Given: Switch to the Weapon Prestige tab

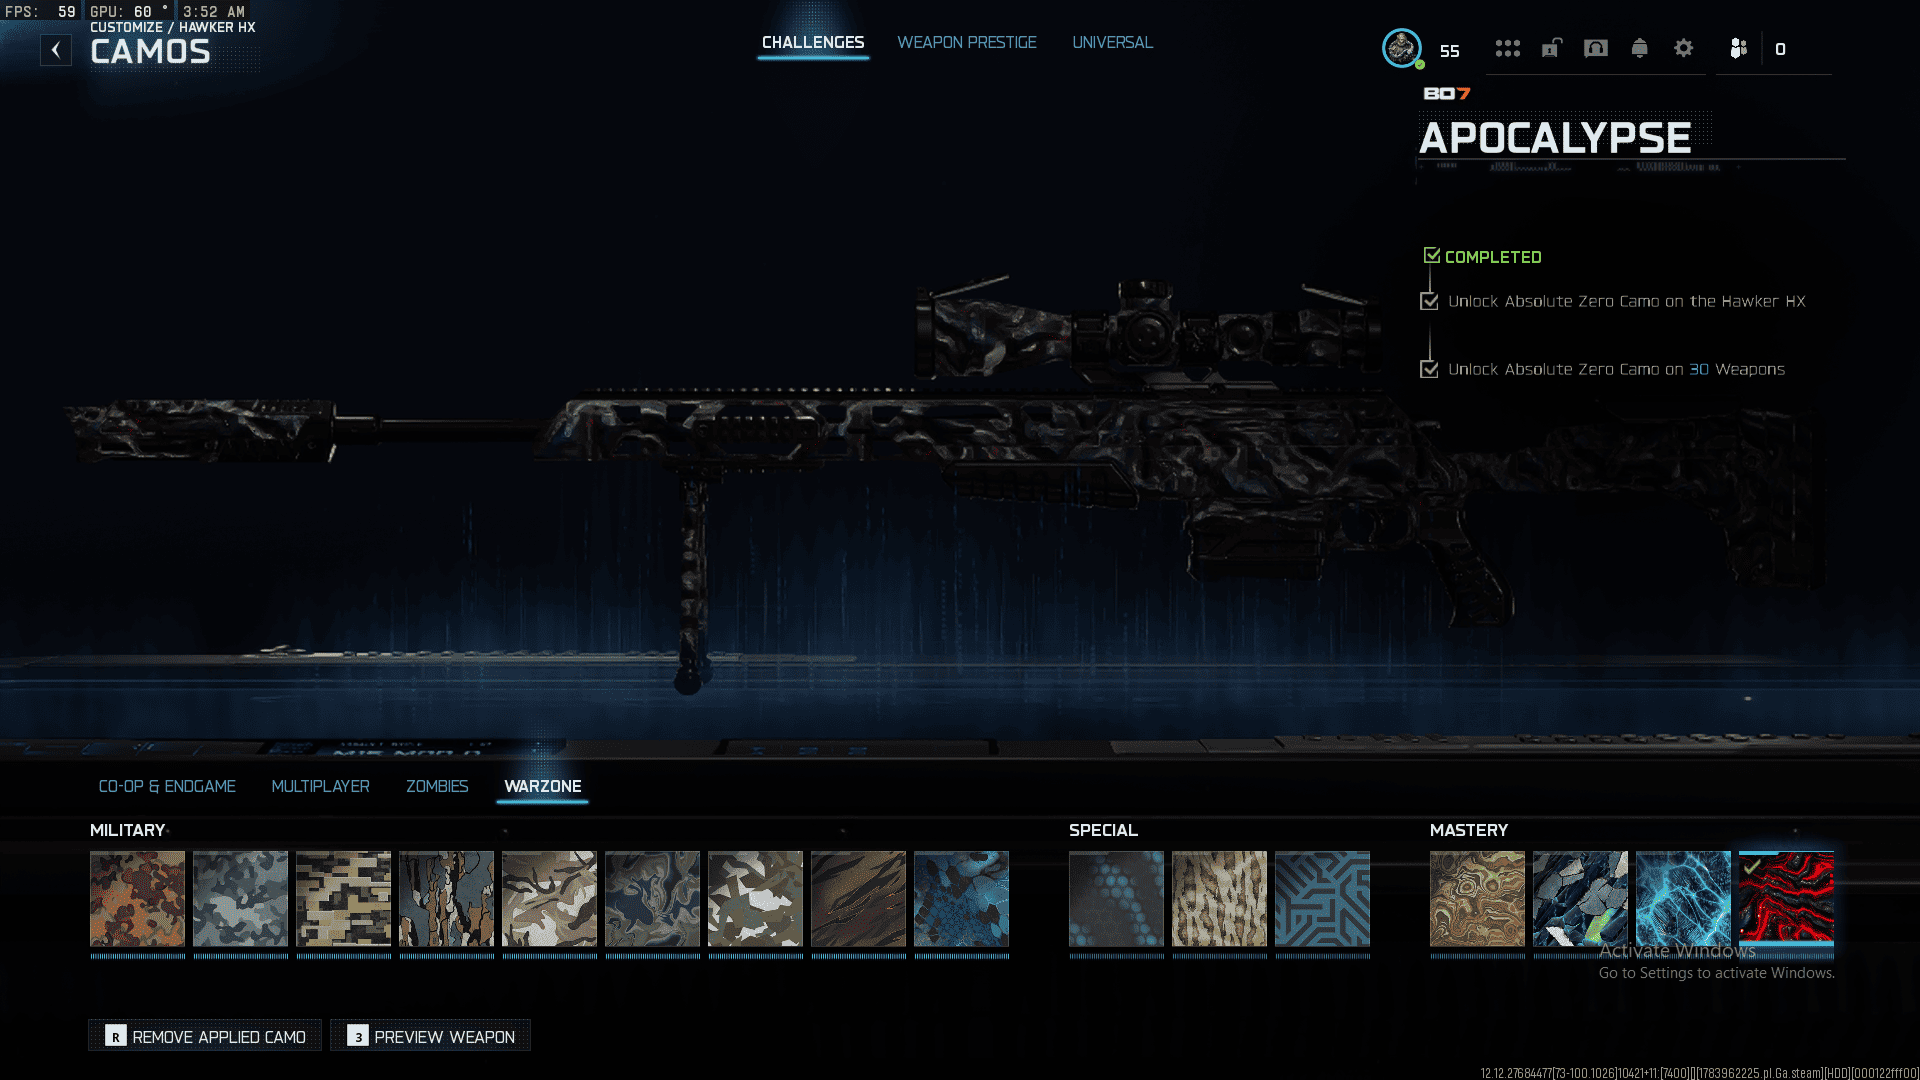Looking at the screenshot, I should 967,43.
